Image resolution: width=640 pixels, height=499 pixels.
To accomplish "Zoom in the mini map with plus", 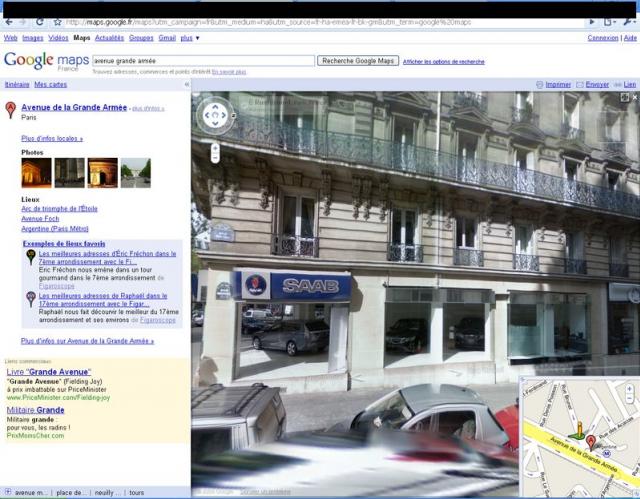I will [x=629, y=388].
